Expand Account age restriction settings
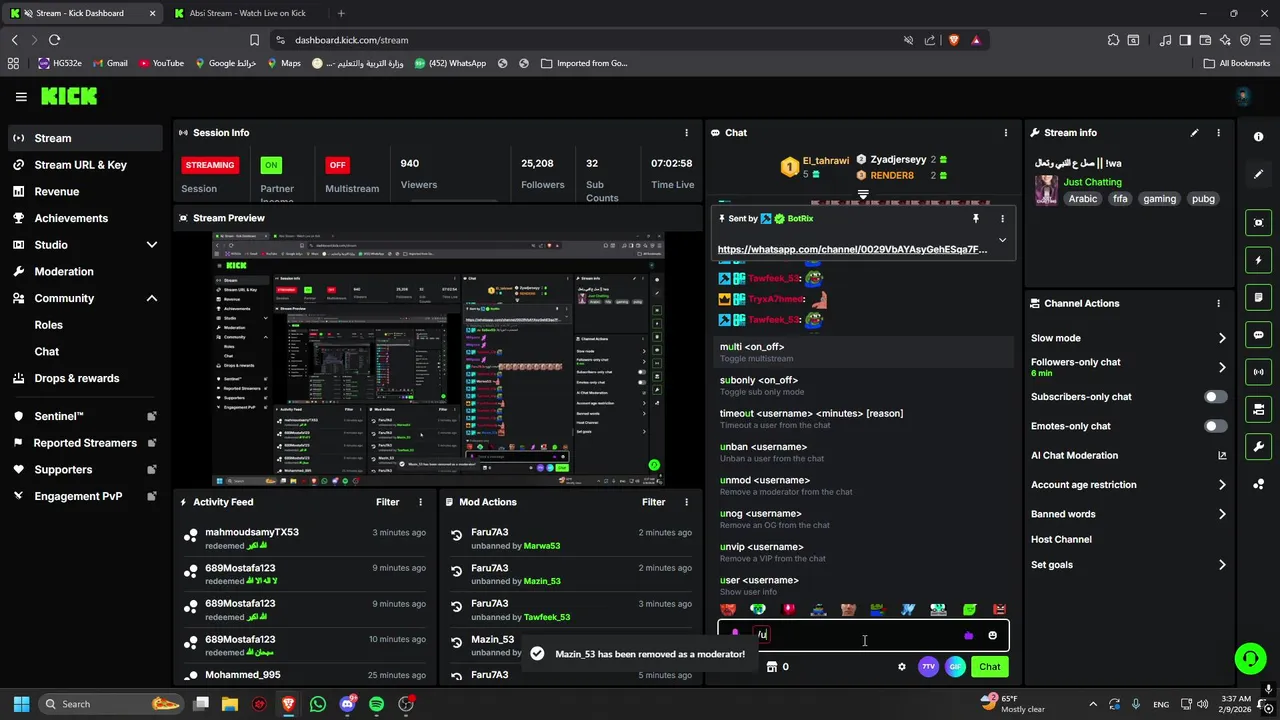This screenshot has width=1280, height=720. pos(1222,485)
